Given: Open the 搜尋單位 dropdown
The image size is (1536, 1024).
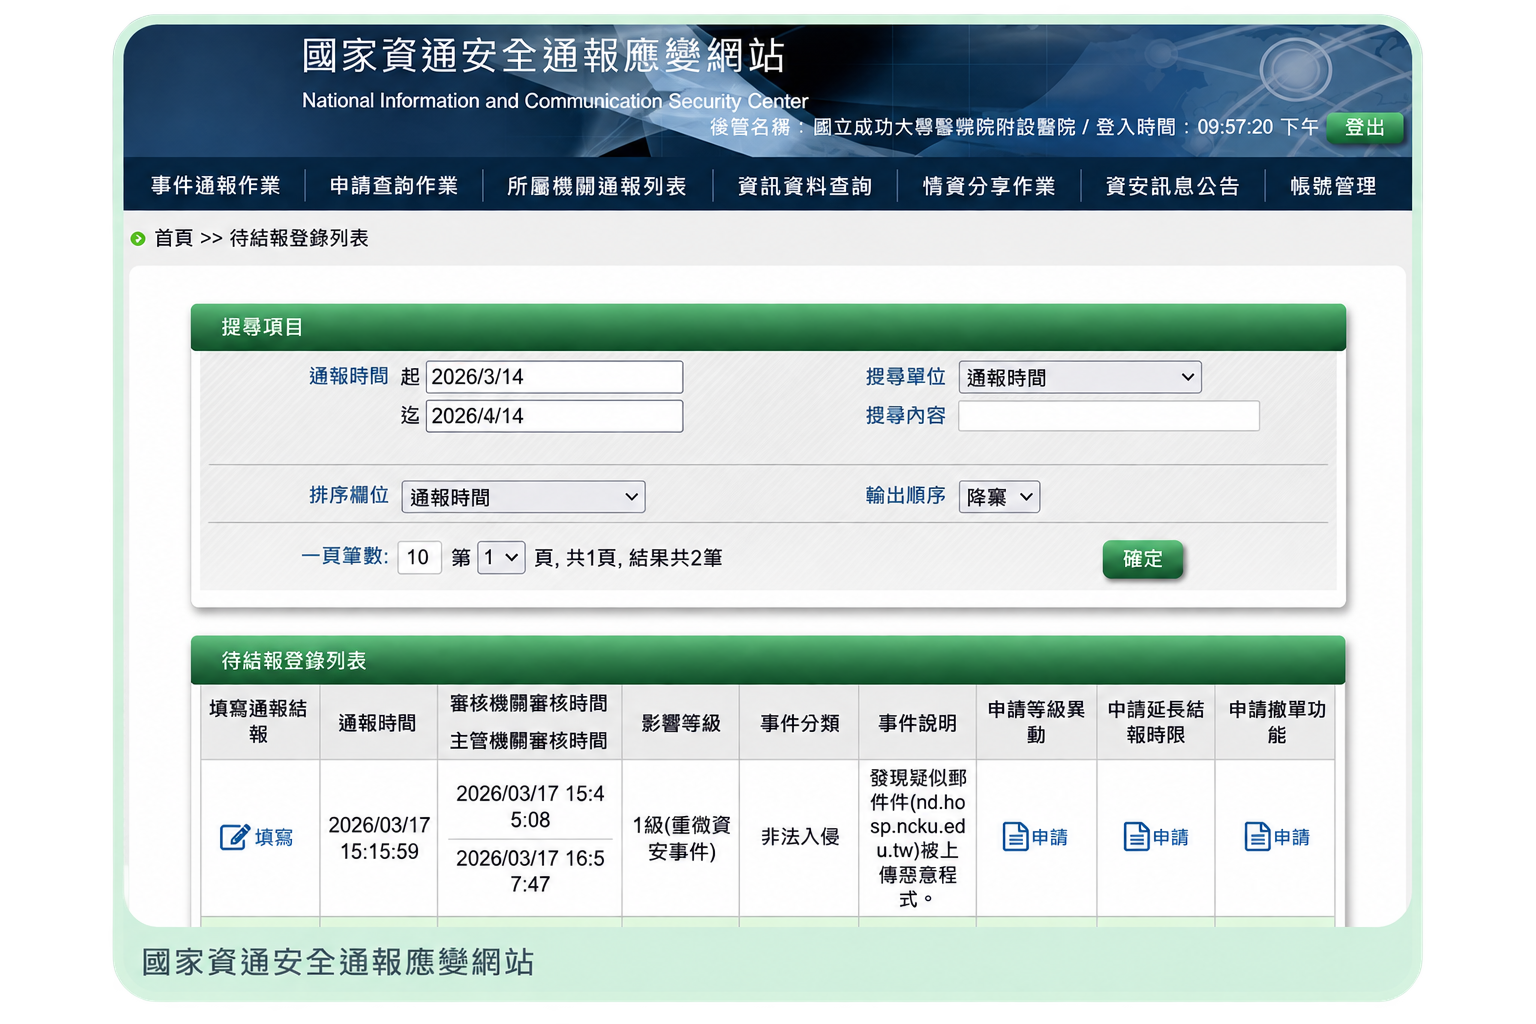Looking at the screenshot, I should pyautogui.click(x=1080, y=377).
